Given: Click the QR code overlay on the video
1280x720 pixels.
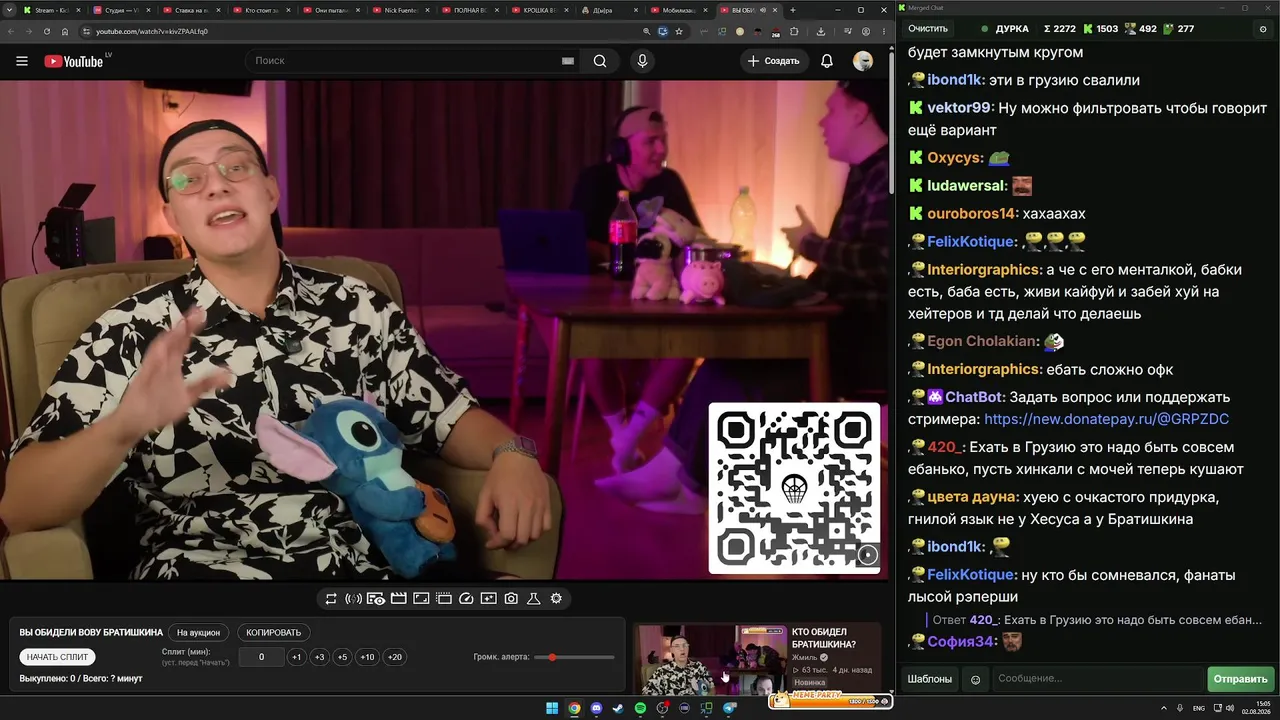Looking at the screenshot, I should (795, 488).
